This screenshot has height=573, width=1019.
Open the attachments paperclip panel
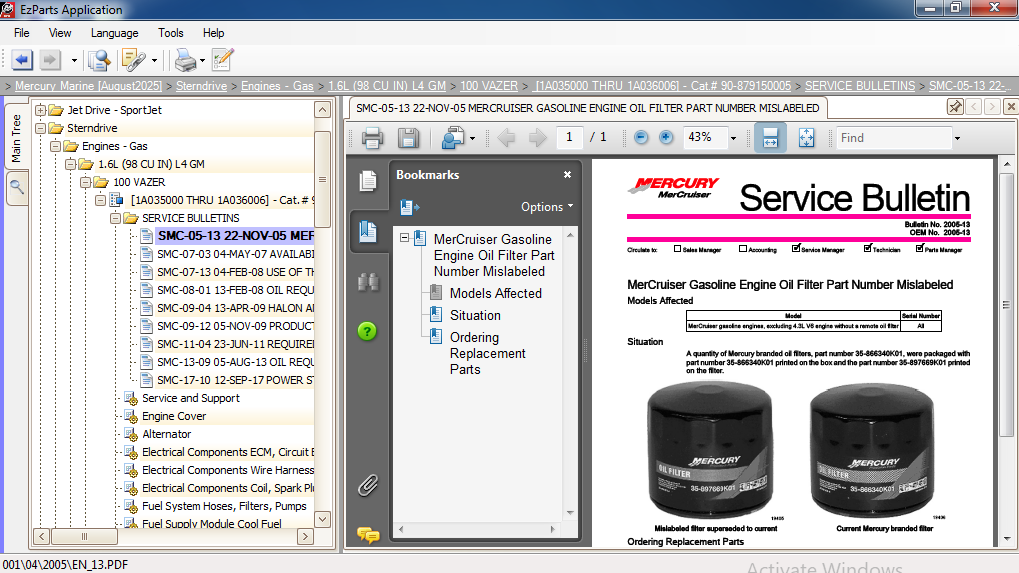[x=368, y=485]
